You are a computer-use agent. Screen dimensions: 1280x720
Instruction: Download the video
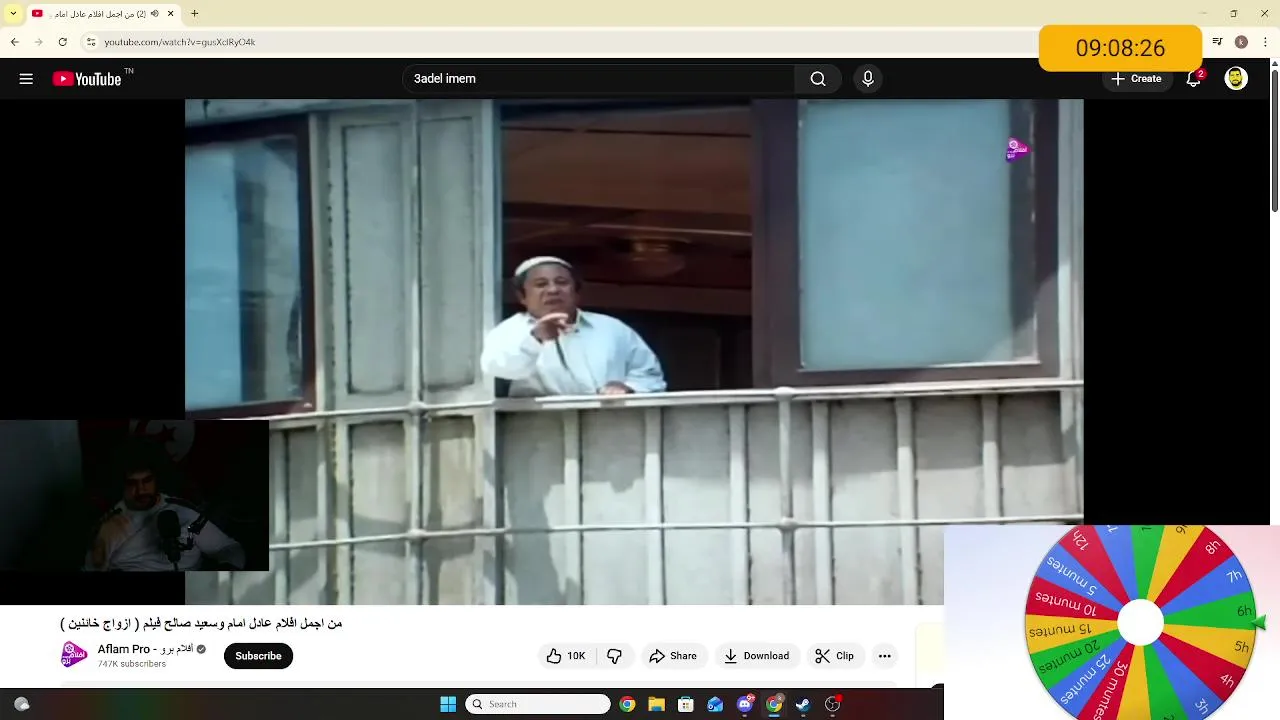pyautogui.click(x=757, y=656)
